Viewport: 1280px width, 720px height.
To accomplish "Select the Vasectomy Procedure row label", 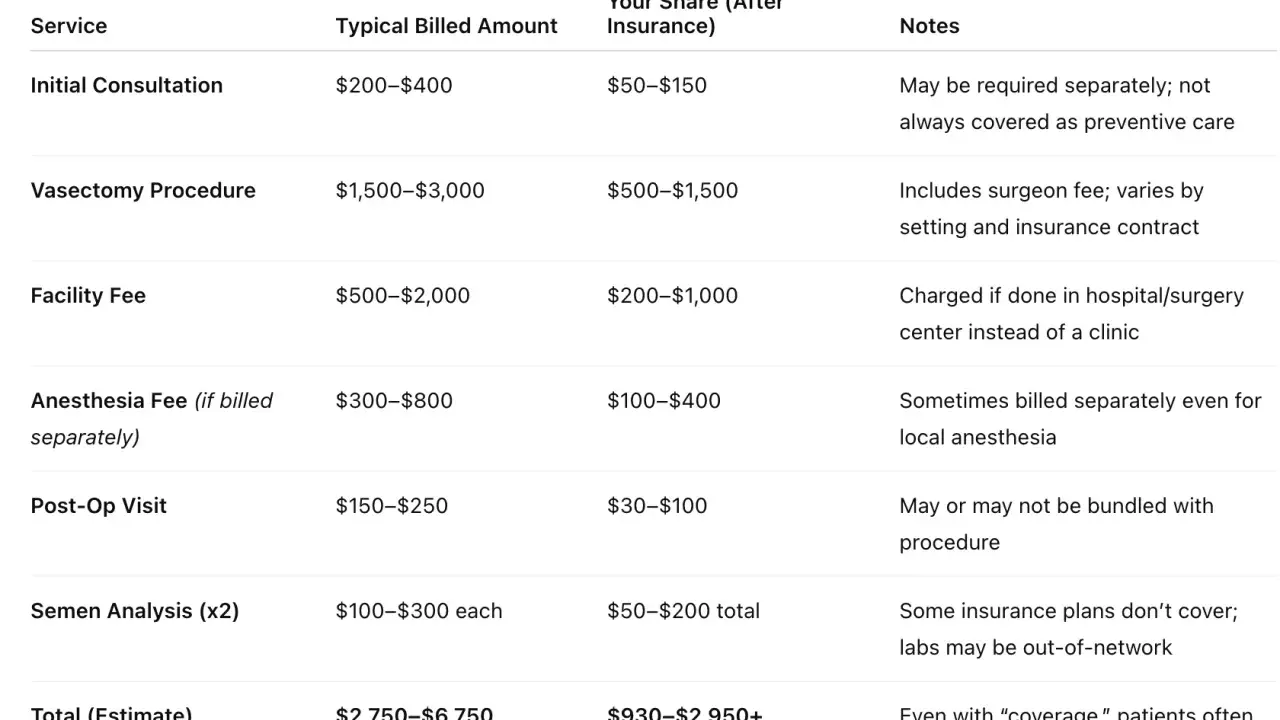I will click(143, 190).
